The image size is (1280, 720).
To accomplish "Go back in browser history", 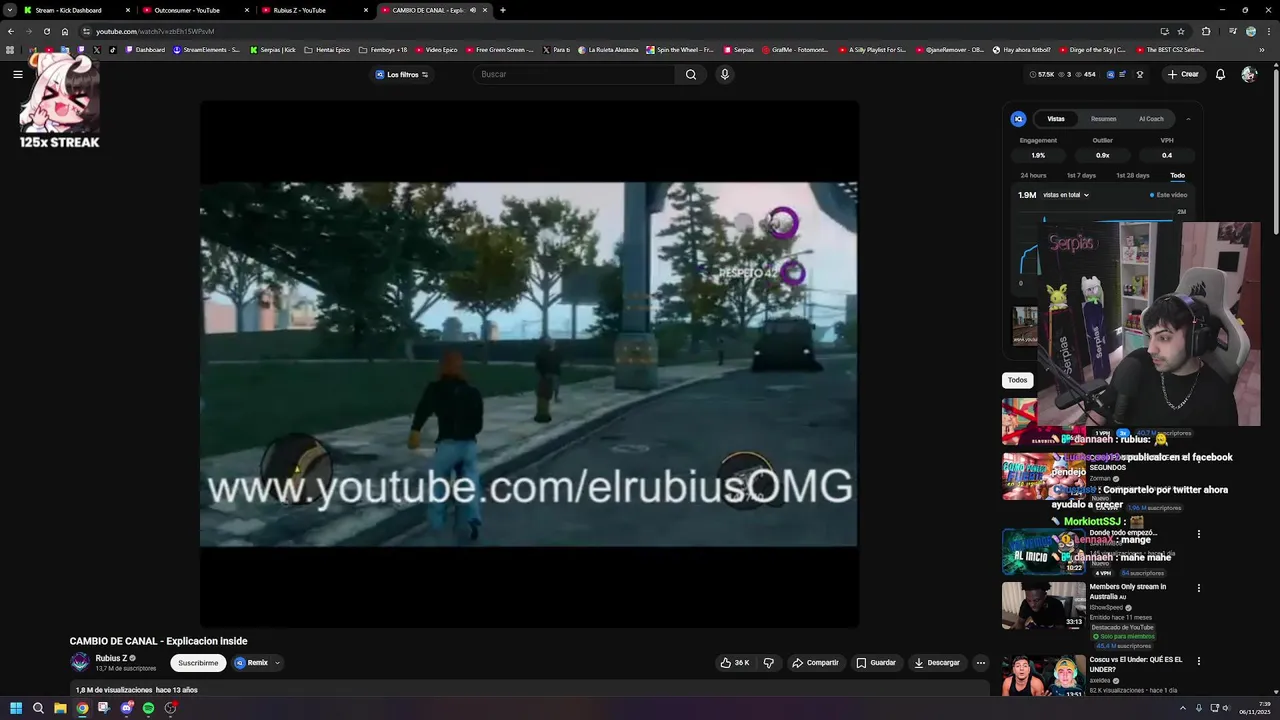I will (11, 31).
